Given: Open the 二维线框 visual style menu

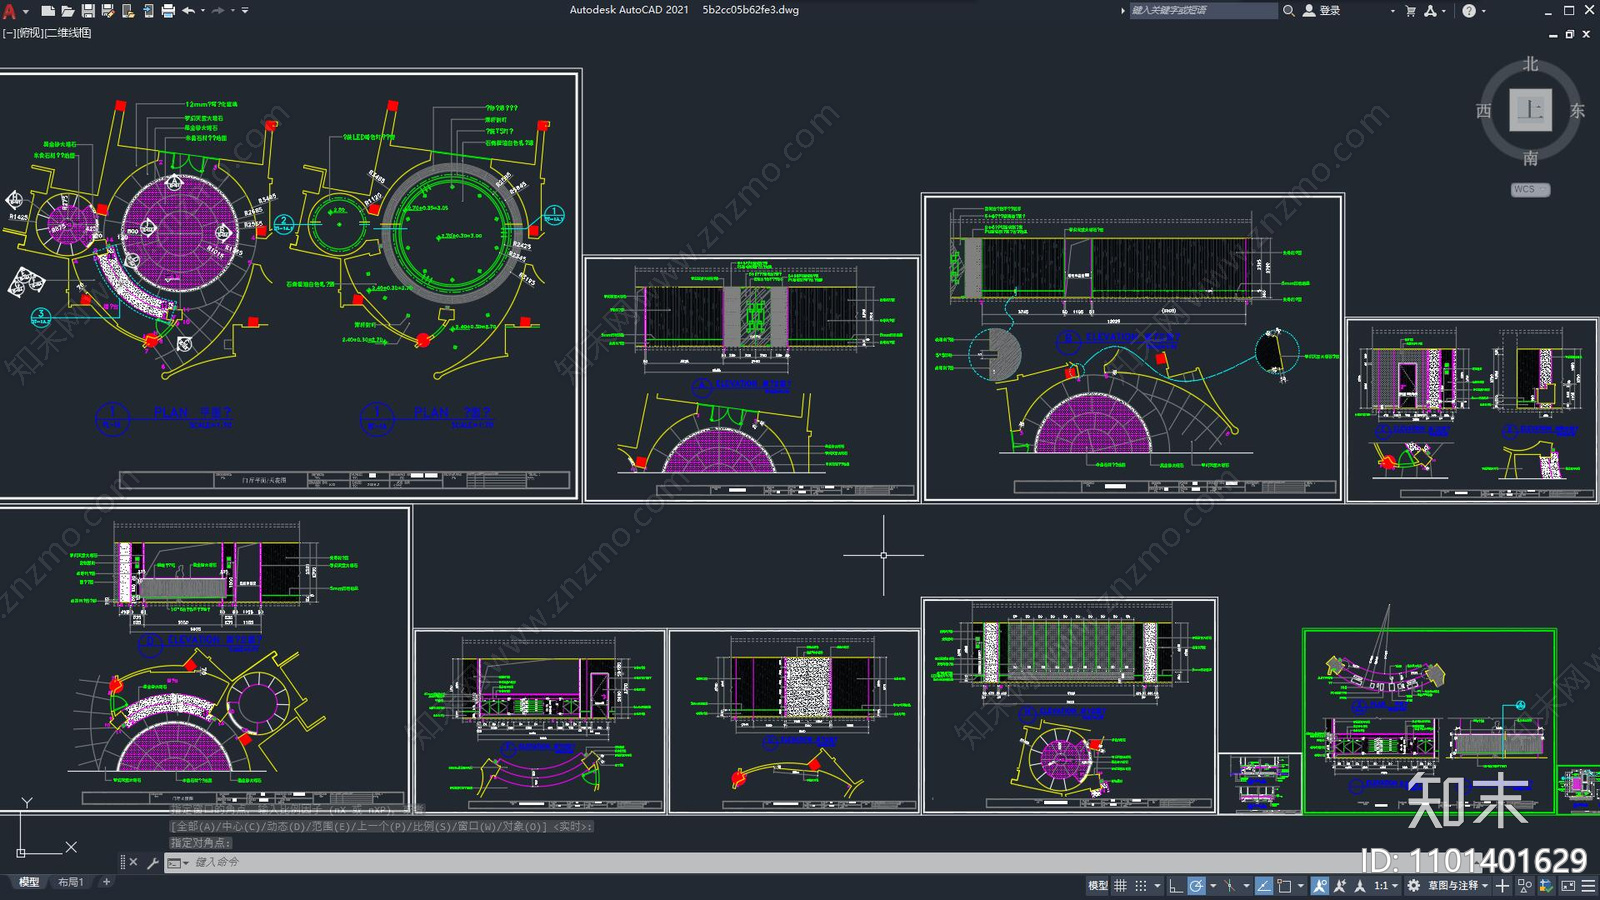Looking at the screenshot, I should pyautogui.click(x=69, y=33).
